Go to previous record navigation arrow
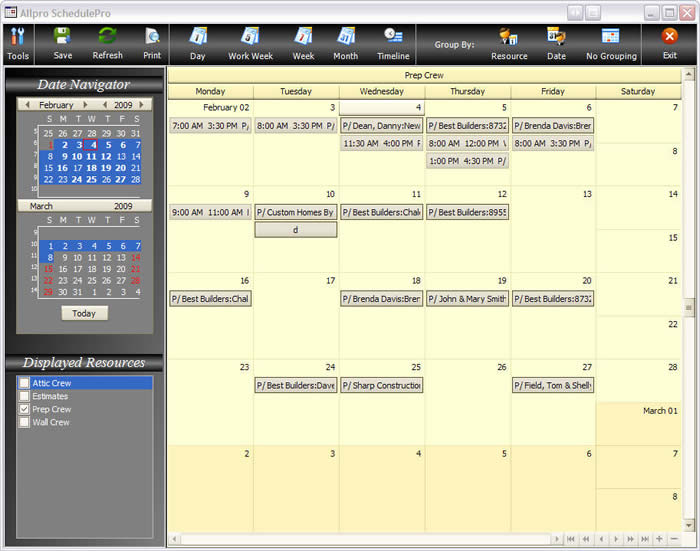This screenshot has width=700, height=551. [601, 539]
